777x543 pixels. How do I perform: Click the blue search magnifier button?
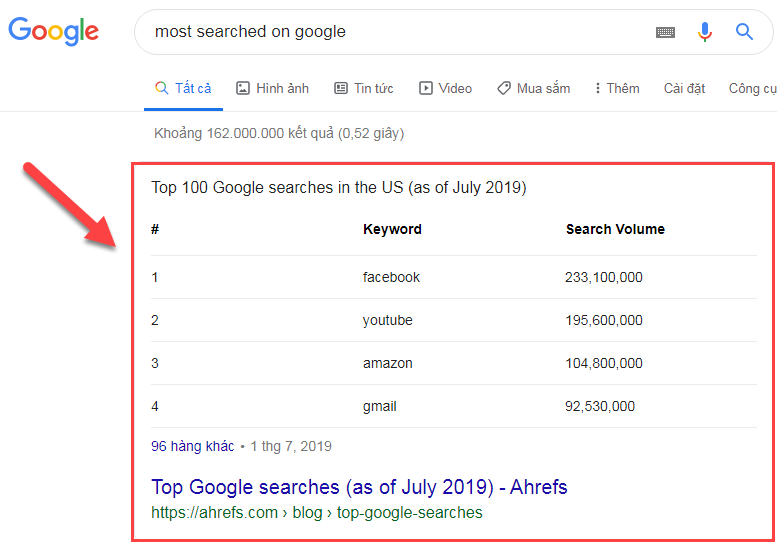point(744,32)
